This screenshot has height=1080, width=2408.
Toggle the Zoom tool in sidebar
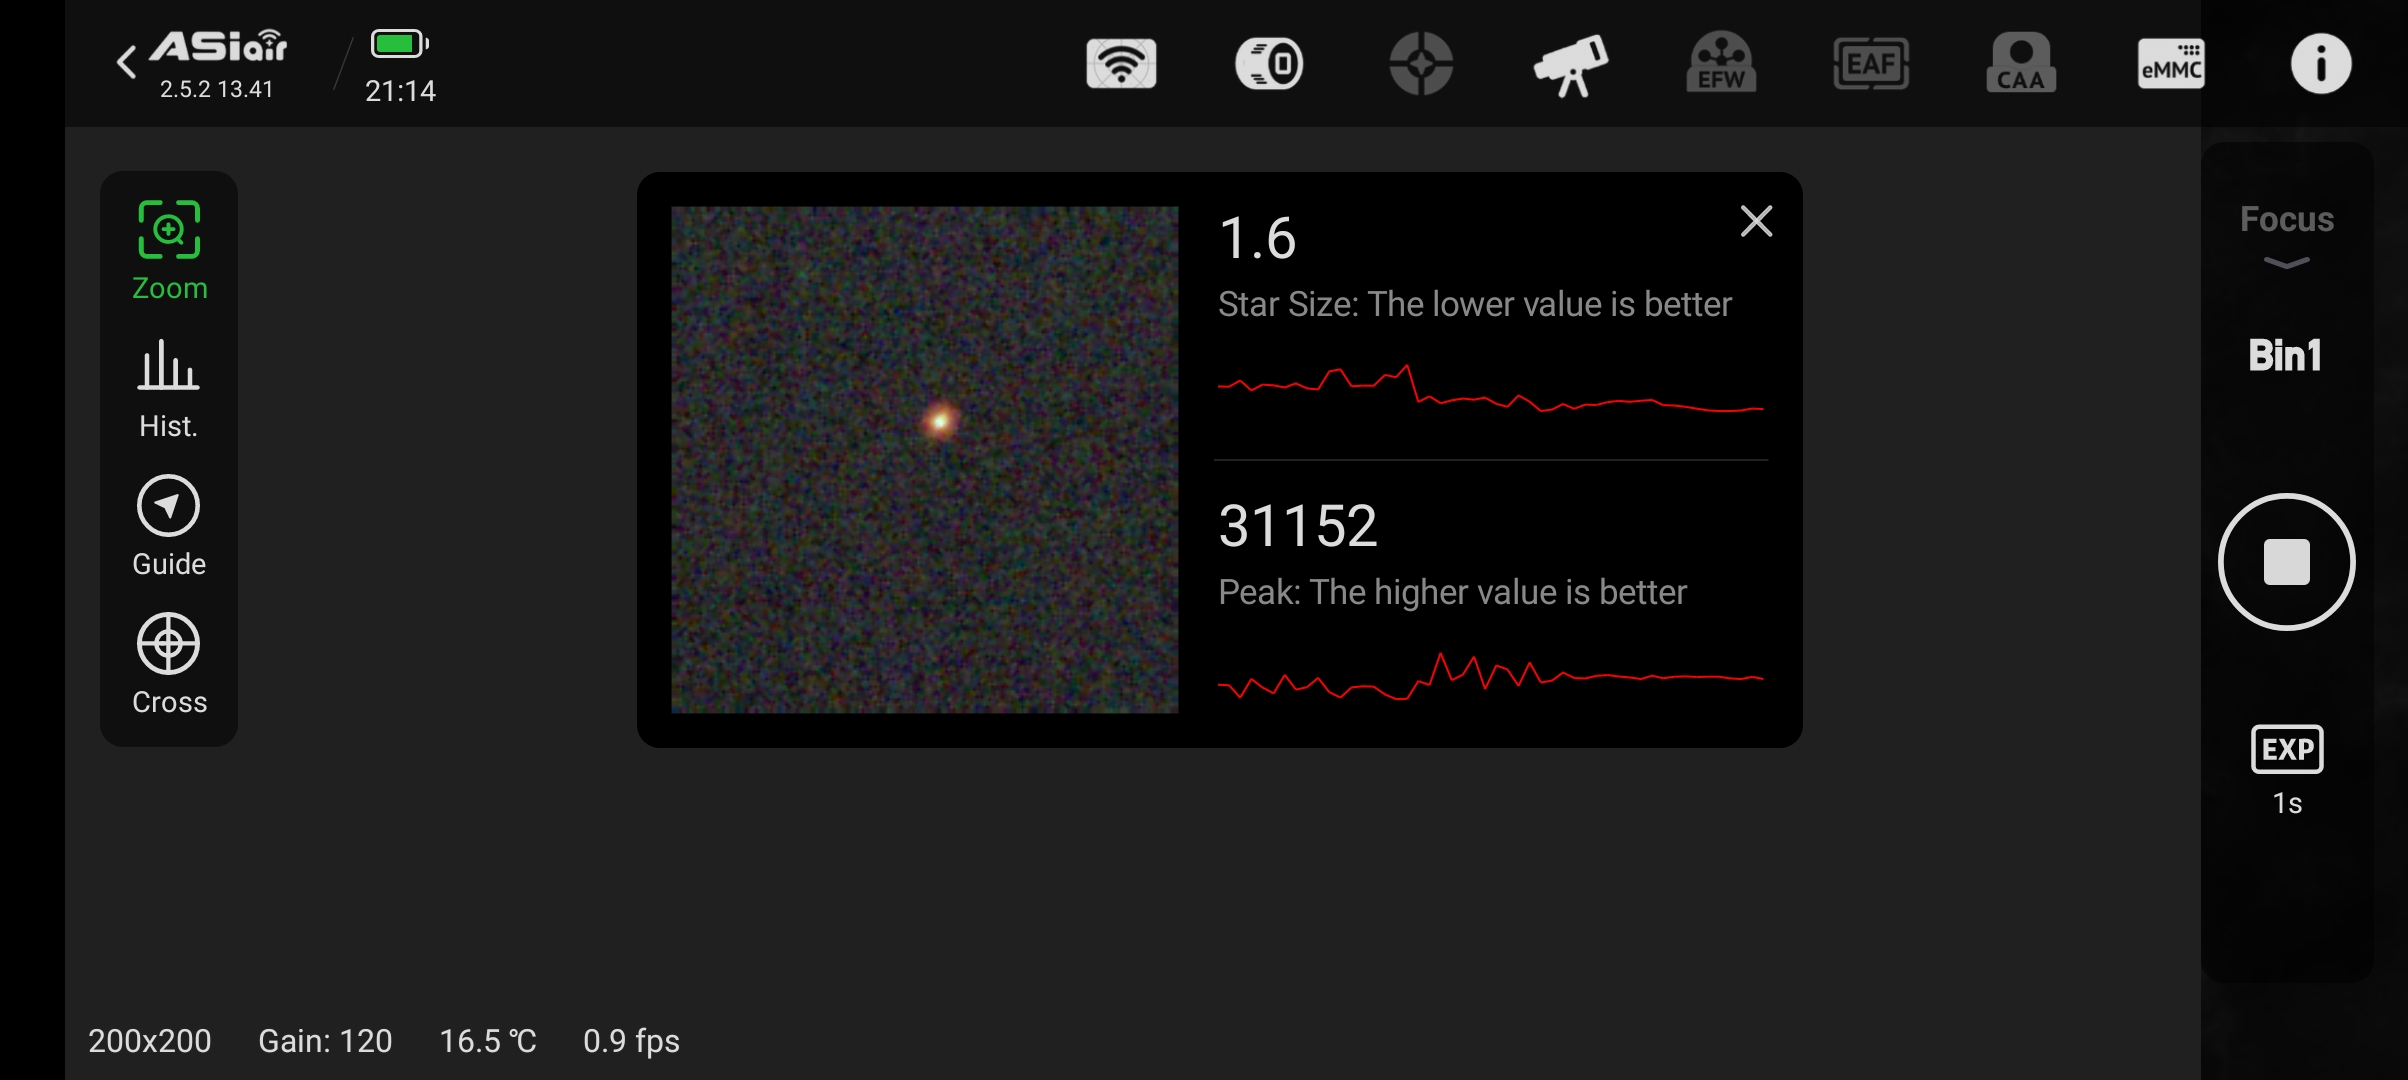169,250
